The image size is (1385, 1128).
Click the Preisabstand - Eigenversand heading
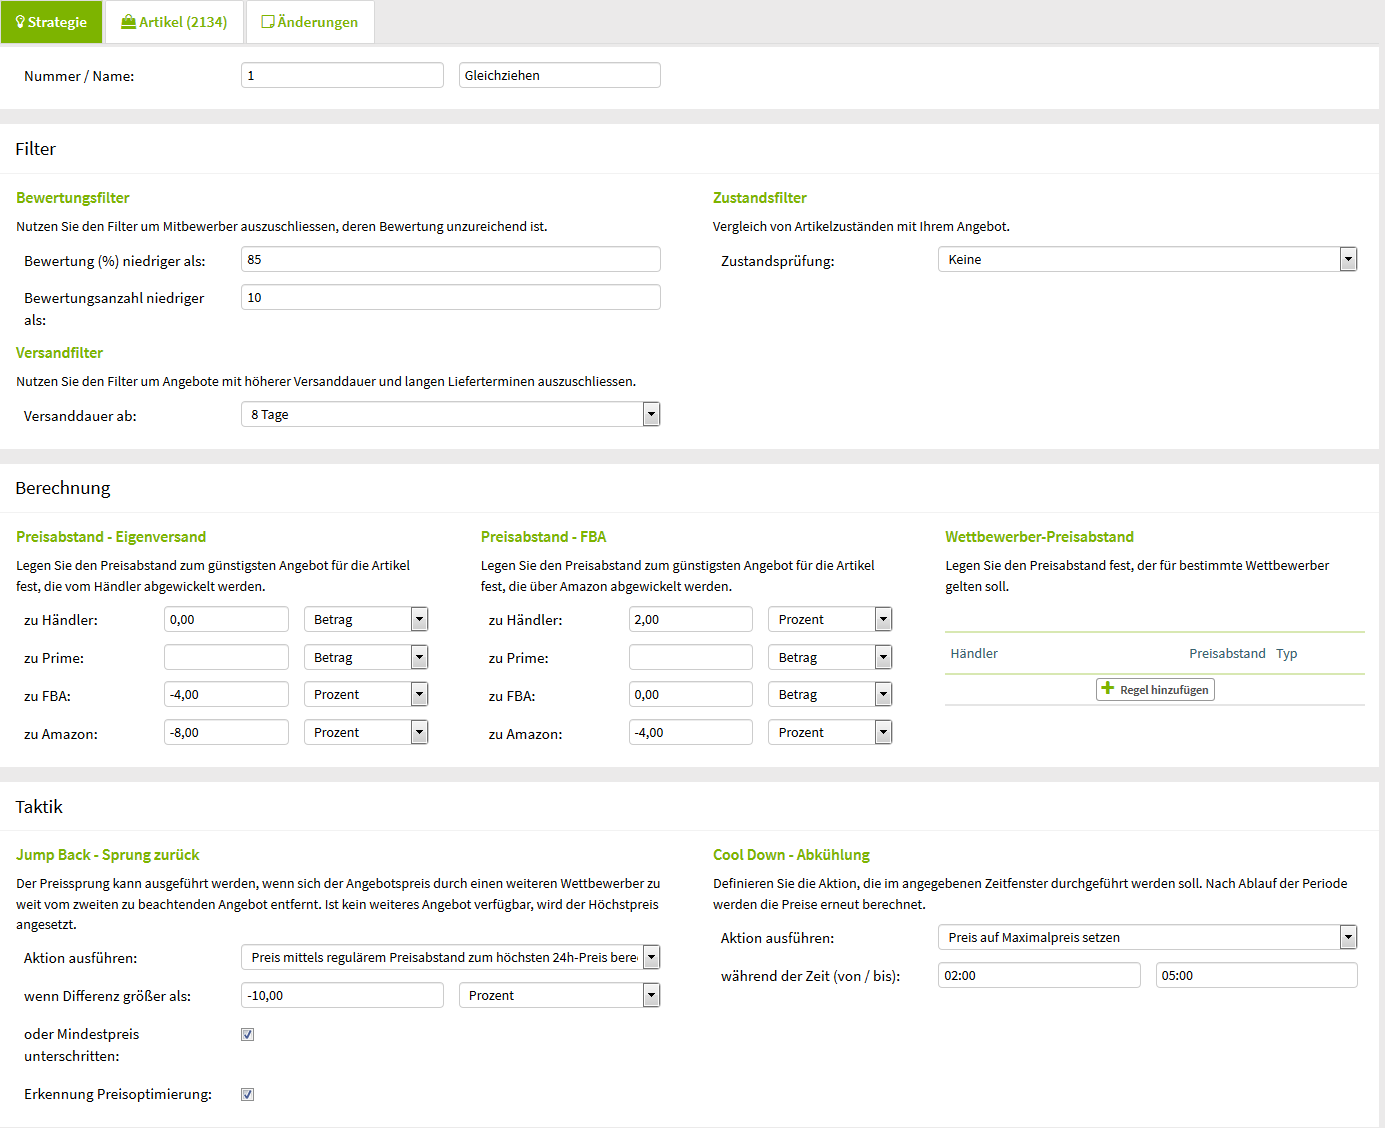[111, 537]
